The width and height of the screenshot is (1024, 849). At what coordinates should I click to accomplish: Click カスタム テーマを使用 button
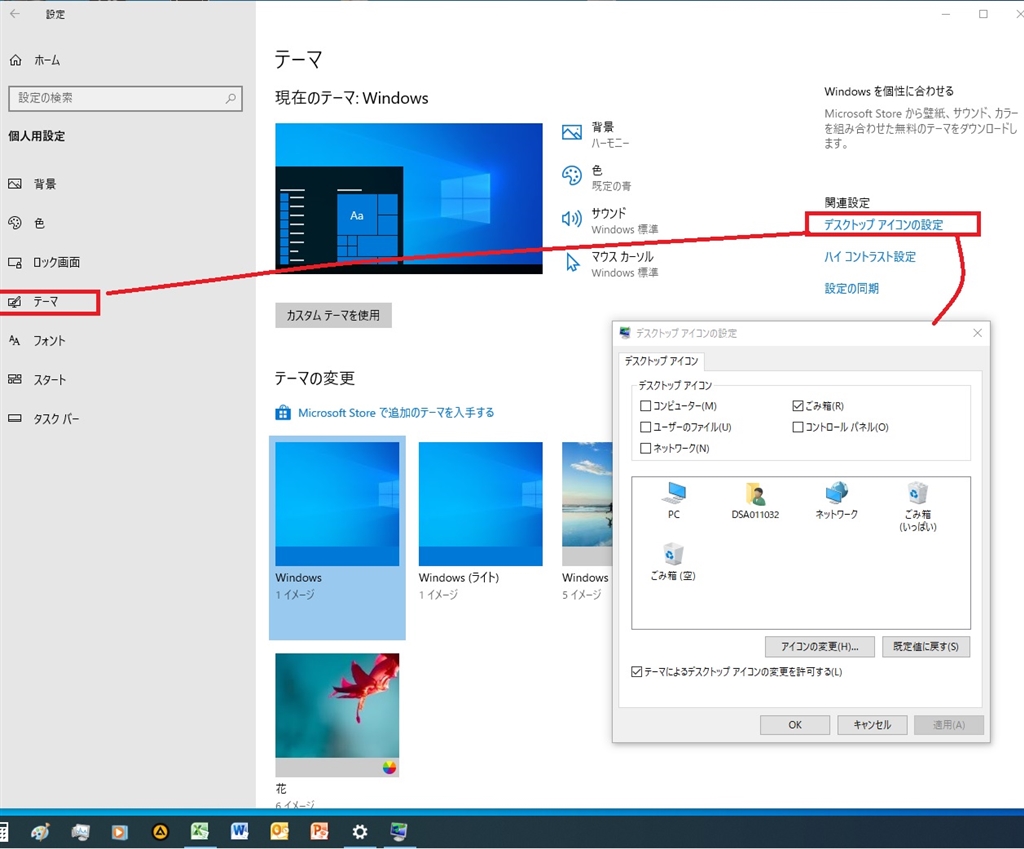(333, 315)
